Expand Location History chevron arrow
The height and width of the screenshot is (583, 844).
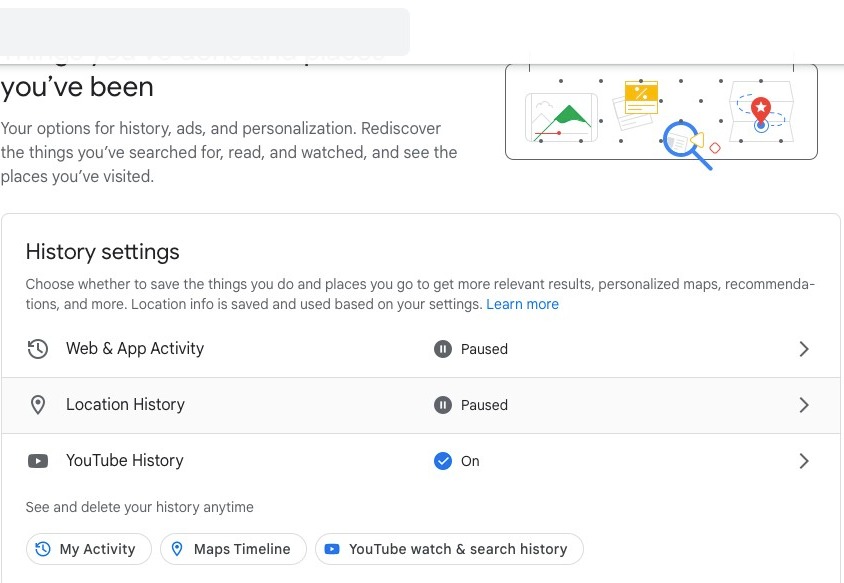click(804, 405)
